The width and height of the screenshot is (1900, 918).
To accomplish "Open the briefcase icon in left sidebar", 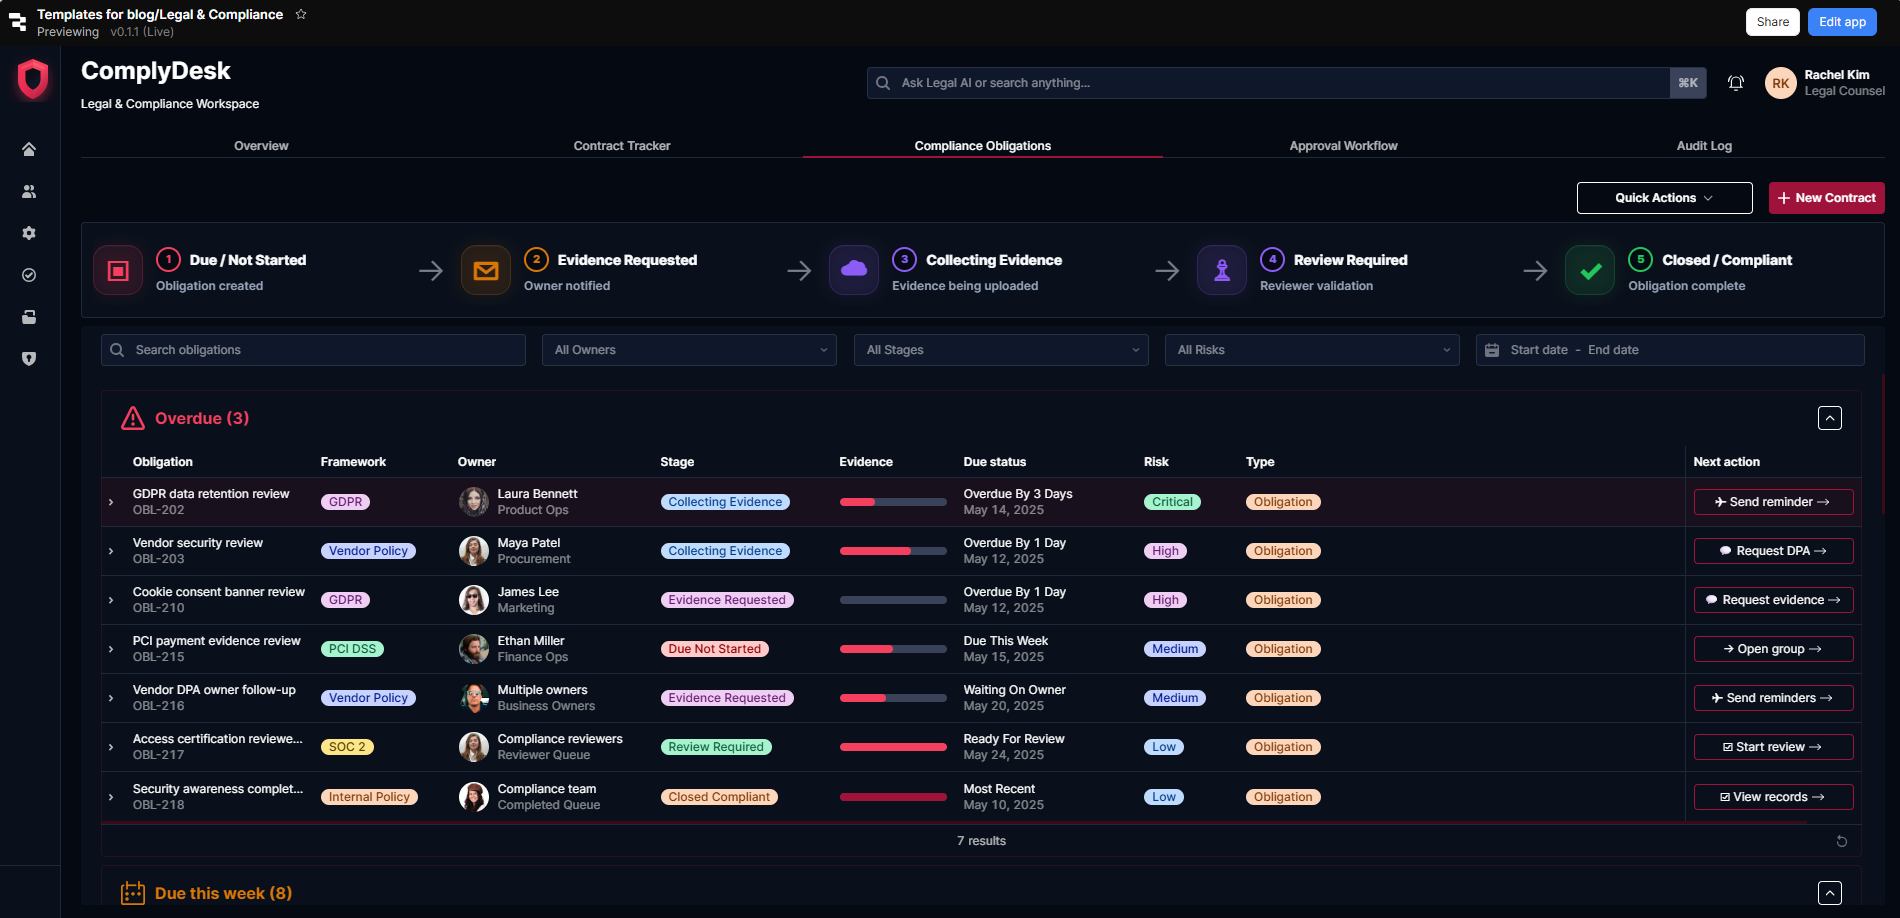I will (29, 317).
